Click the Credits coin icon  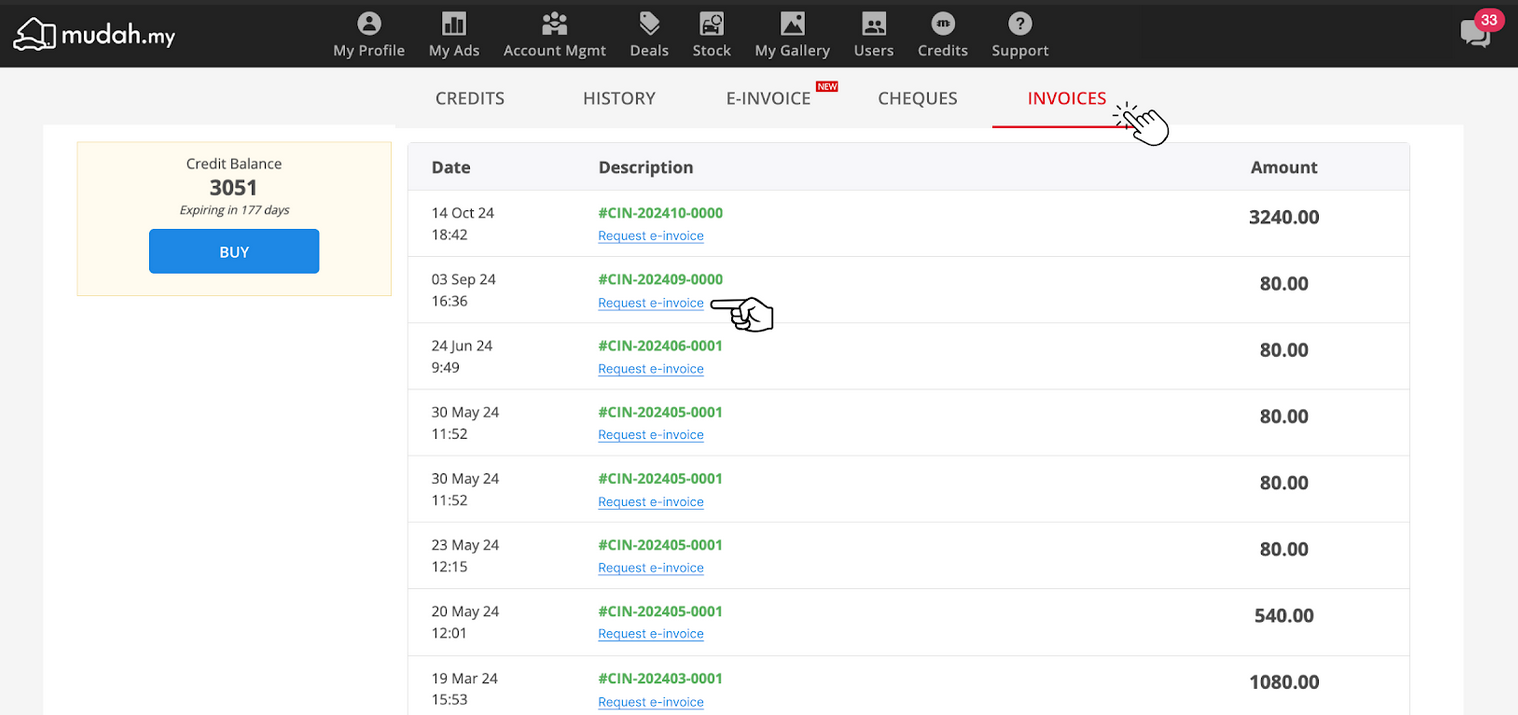click(942, 24)
